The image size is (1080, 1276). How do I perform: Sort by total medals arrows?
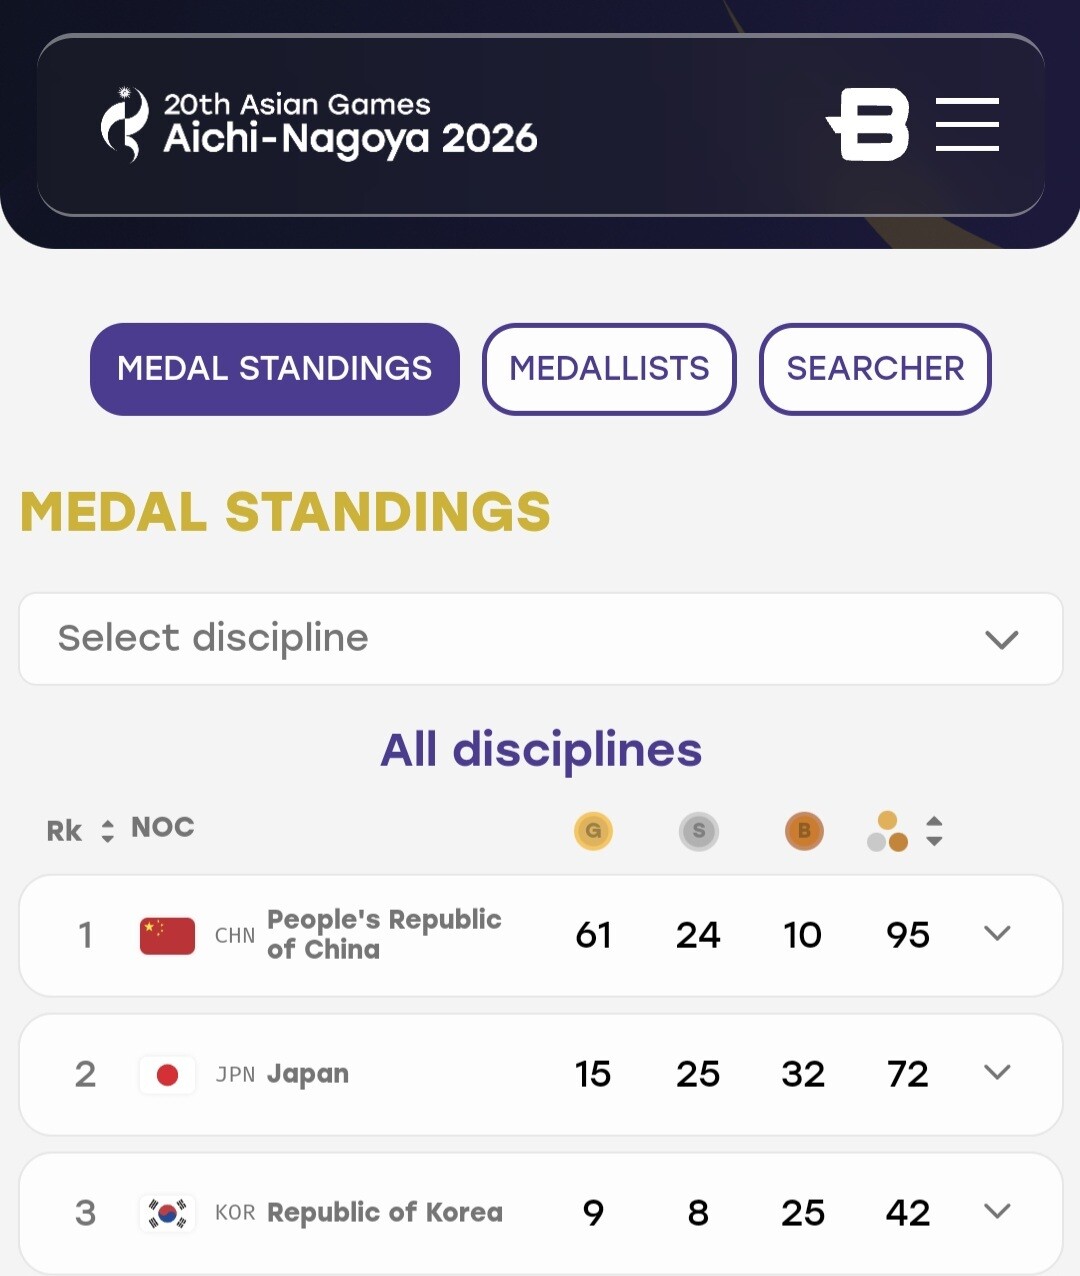click(934, 831)
